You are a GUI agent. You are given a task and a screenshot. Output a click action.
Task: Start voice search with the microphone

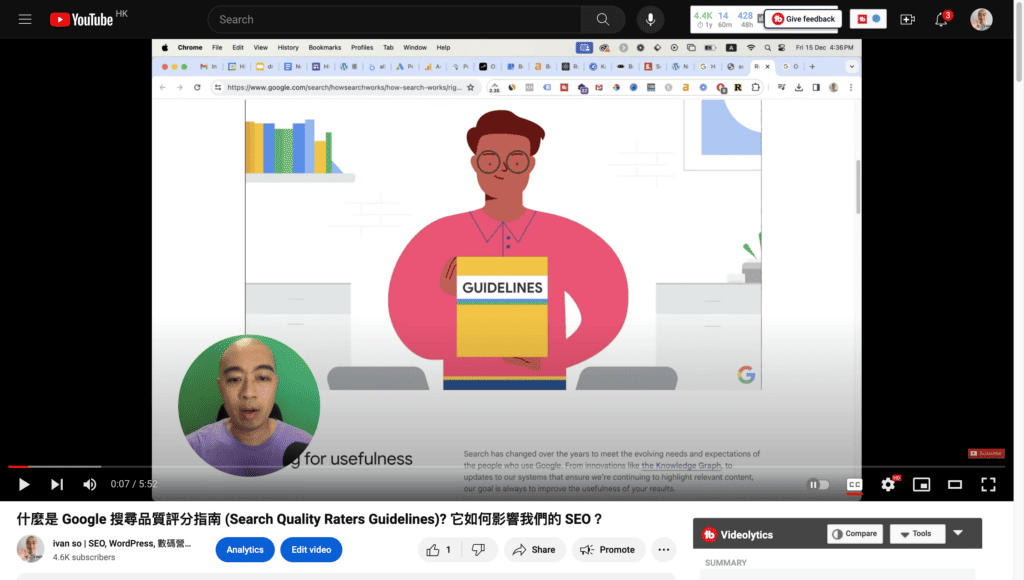point(650,20)
